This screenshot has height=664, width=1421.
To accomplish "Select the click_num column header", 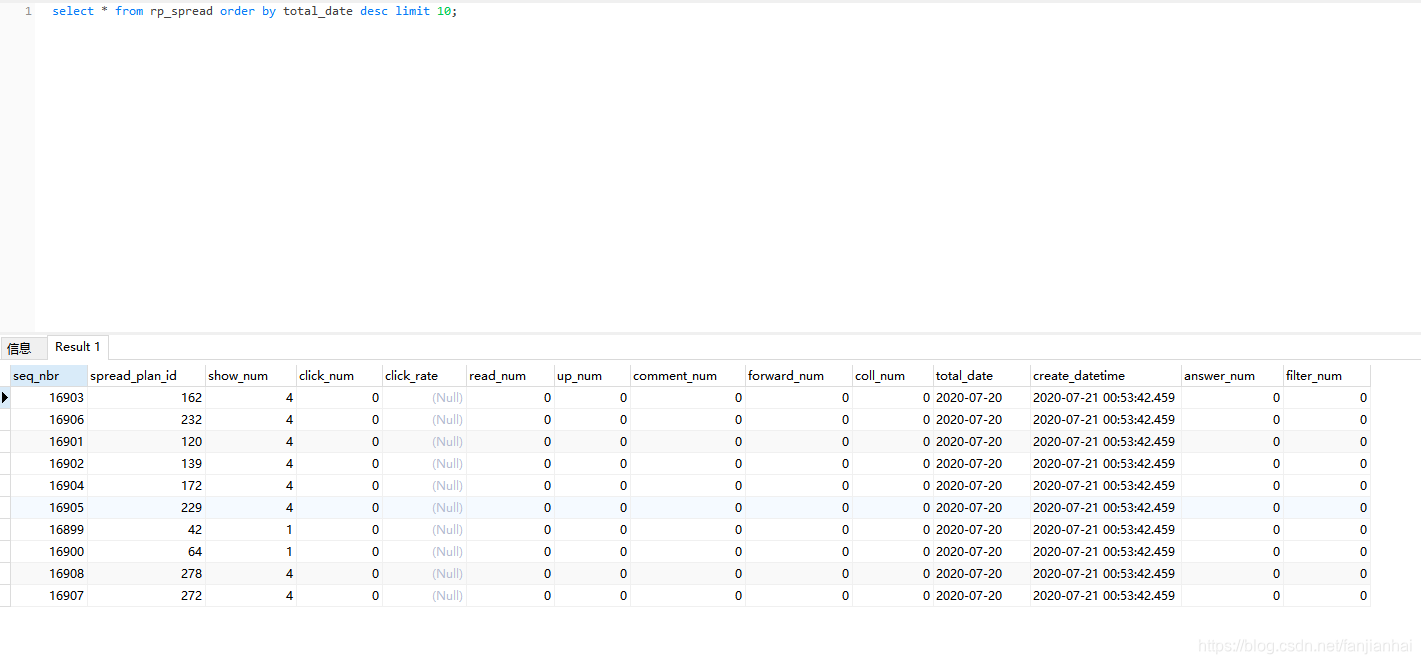I will 339,376.
